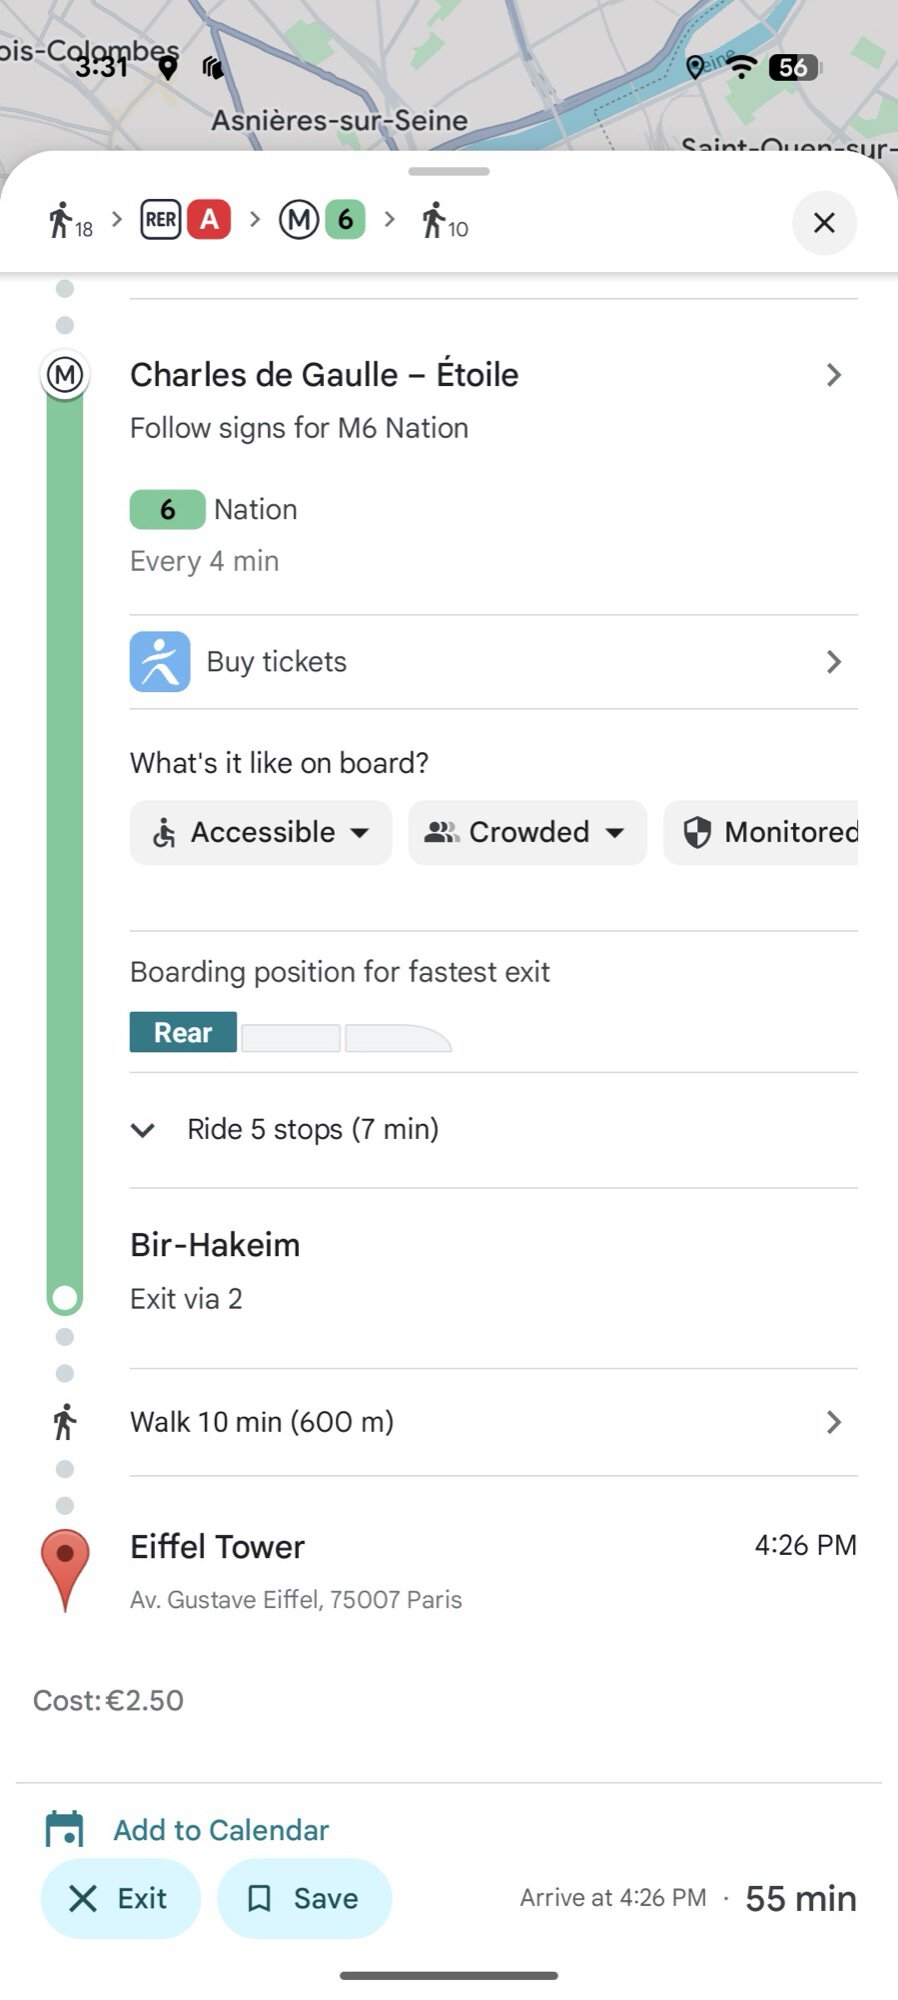Tap the Rear boarding position segment

point(183,1032)
